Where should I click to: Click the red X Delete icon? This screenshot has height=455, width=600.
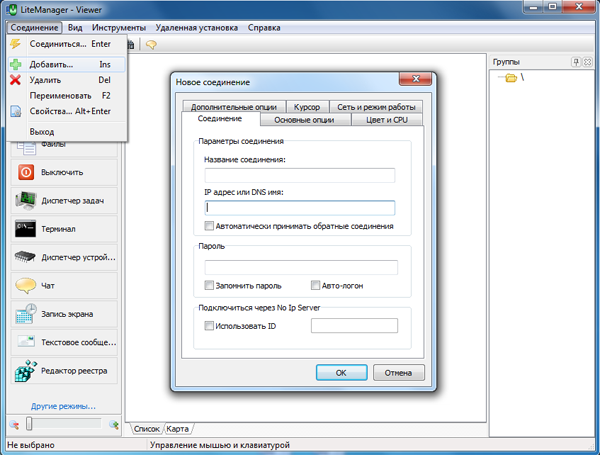pyautogui.click(x=15, y=80)
